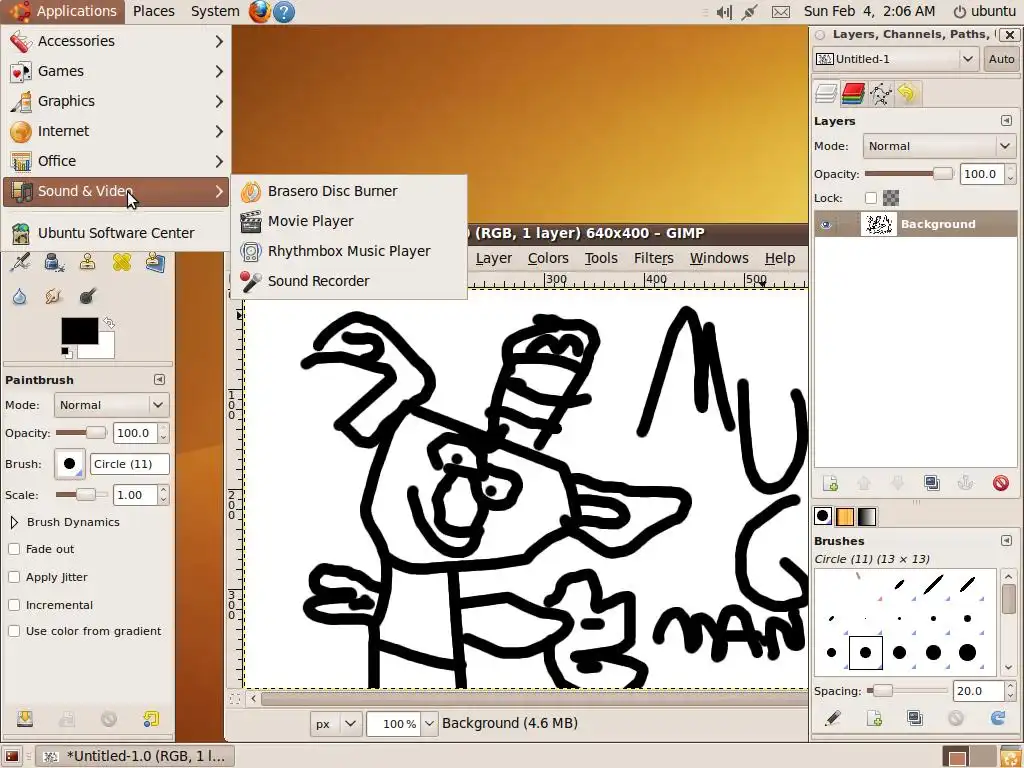This screenshot has height=768, width=1024.
Task: Select the Heal tool bandage icon
Action: (121, 263)
